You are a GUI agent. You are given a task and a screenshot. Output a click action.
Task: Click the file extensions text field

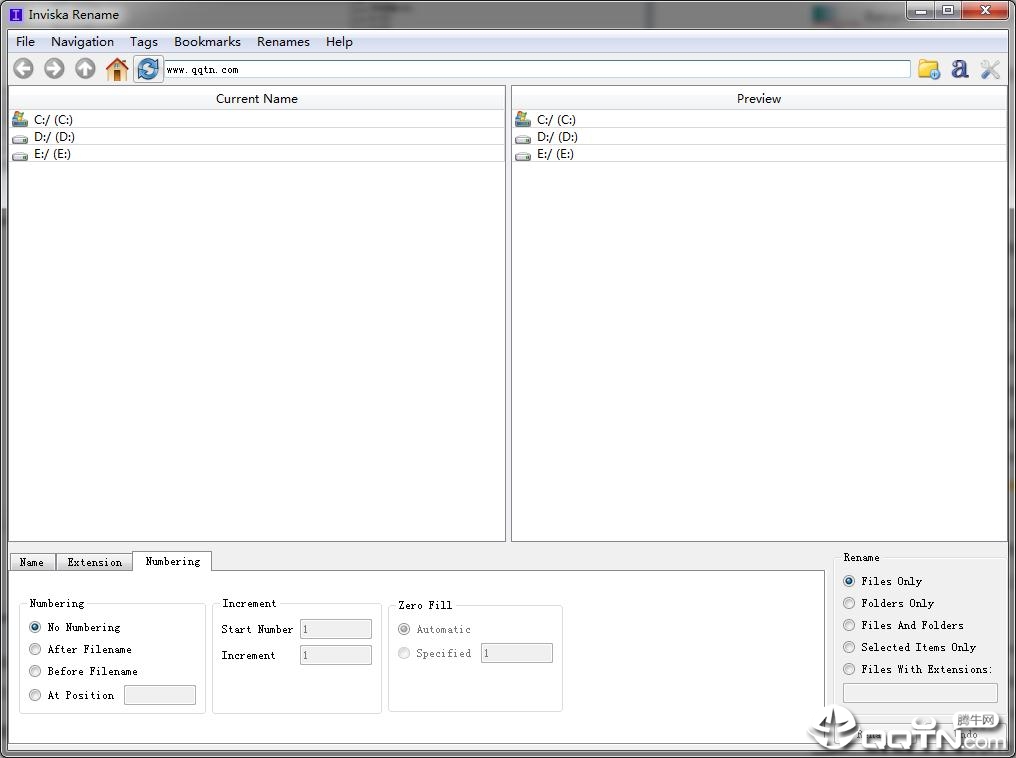(920, 693)
